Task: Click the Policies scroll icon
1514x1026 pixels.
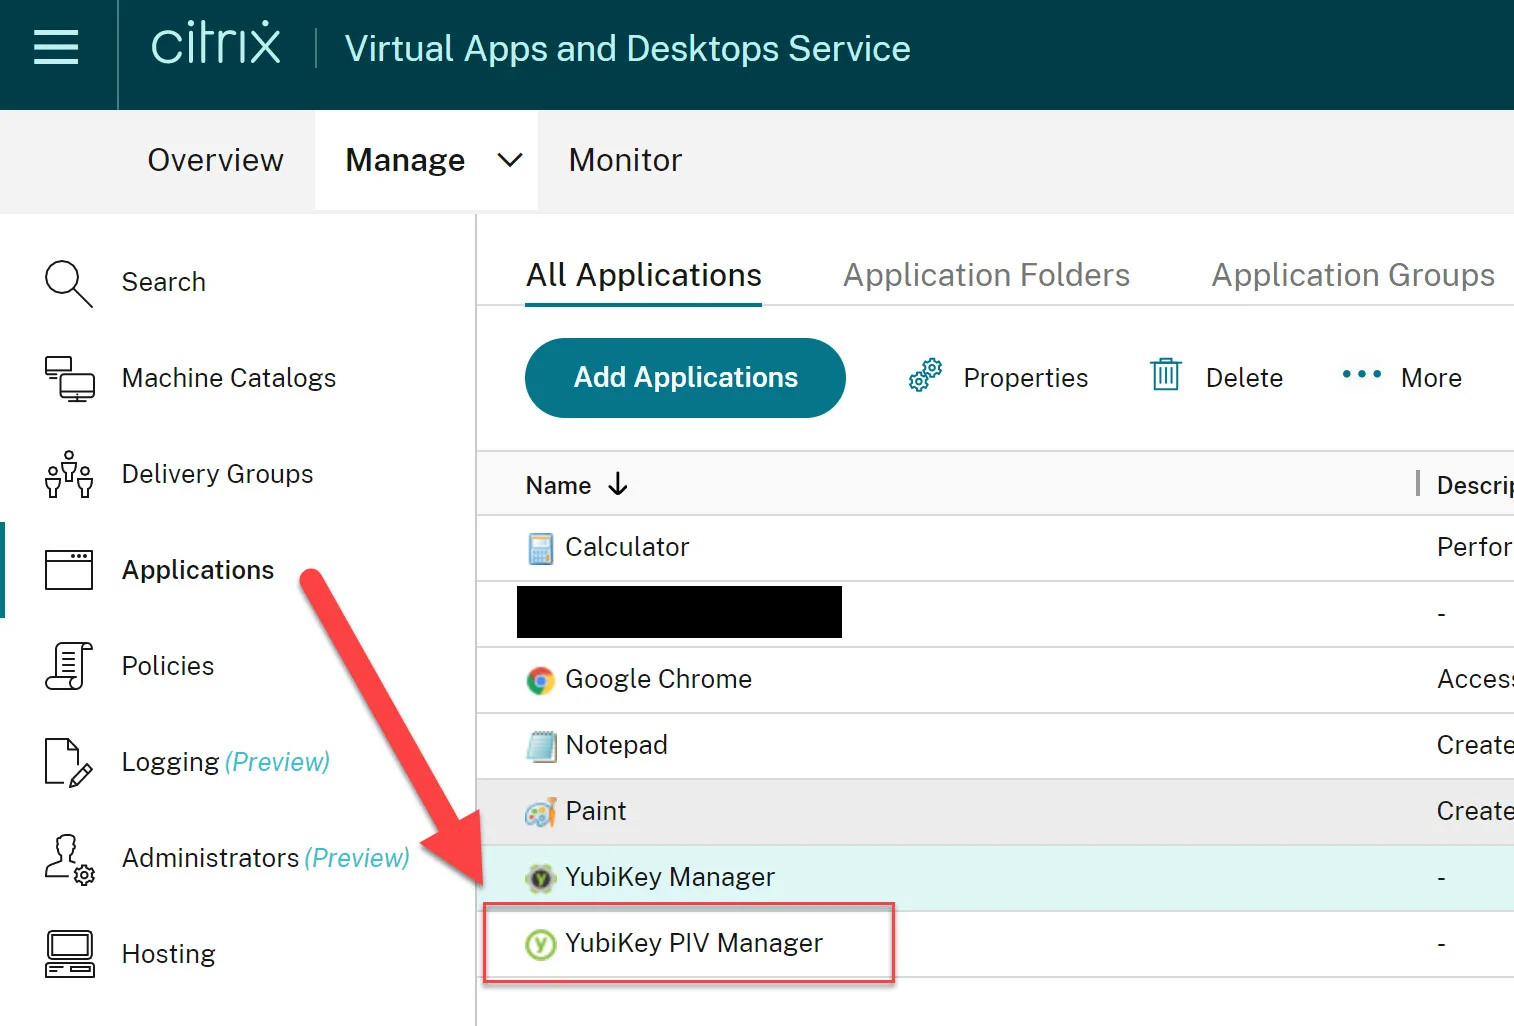Action: pos(69,666)
